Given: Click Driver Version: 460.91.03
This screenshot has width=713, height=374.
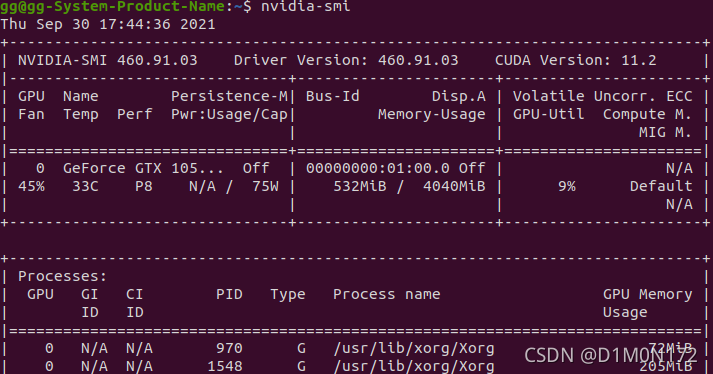Looking at the screenshot, I should [x=346, y=60].
